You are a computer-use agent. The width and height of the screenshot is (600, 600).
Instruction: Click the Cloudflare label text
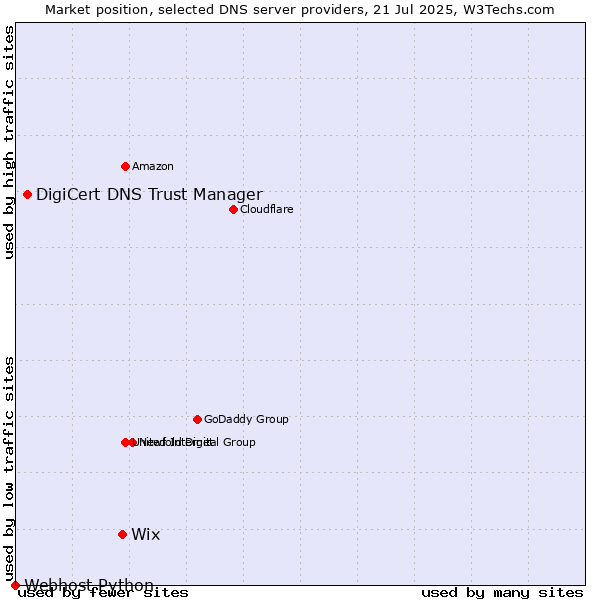[x=267, y=209]
